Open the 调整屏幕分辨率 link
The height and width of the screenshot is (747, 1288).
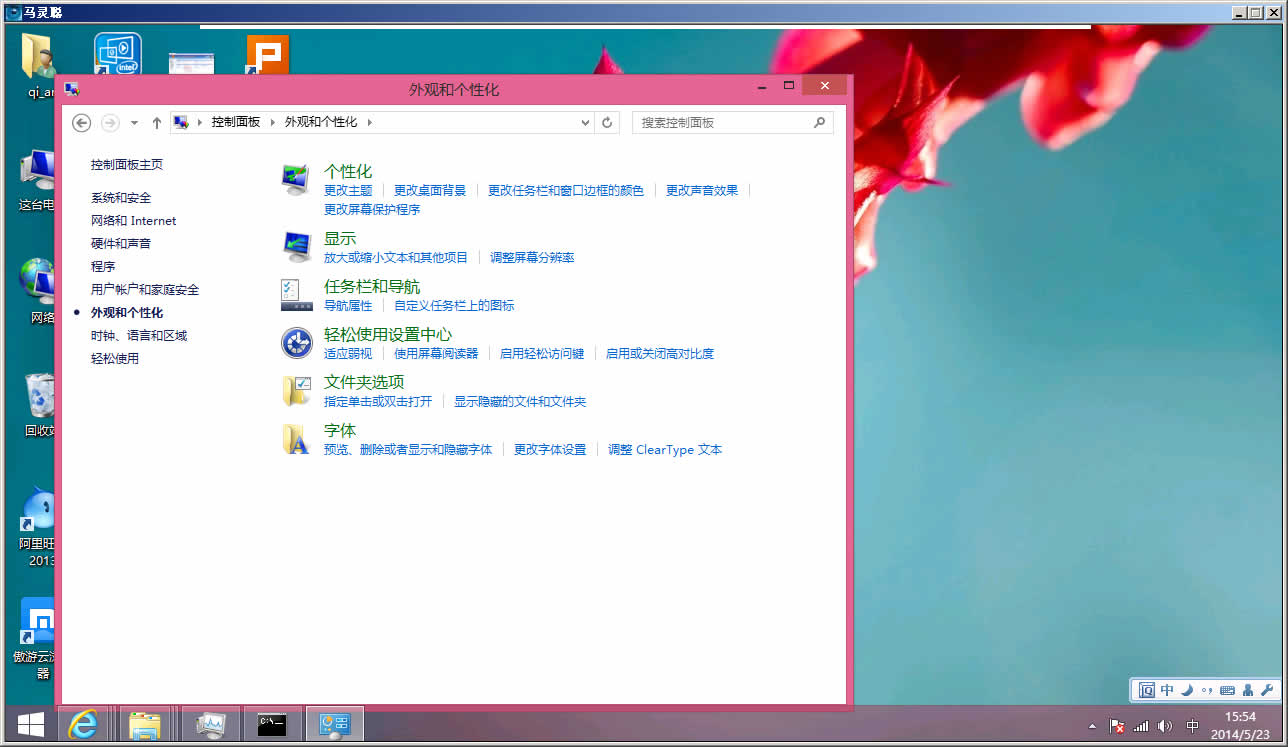(x=532, y=257)
